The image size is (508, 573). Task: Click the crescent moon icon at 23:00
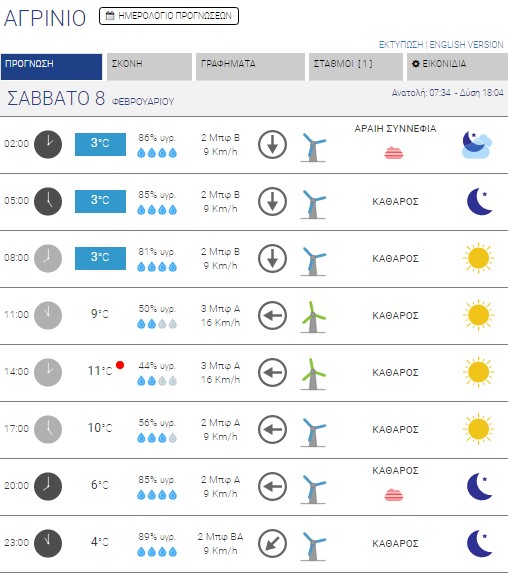pos(479,543)
